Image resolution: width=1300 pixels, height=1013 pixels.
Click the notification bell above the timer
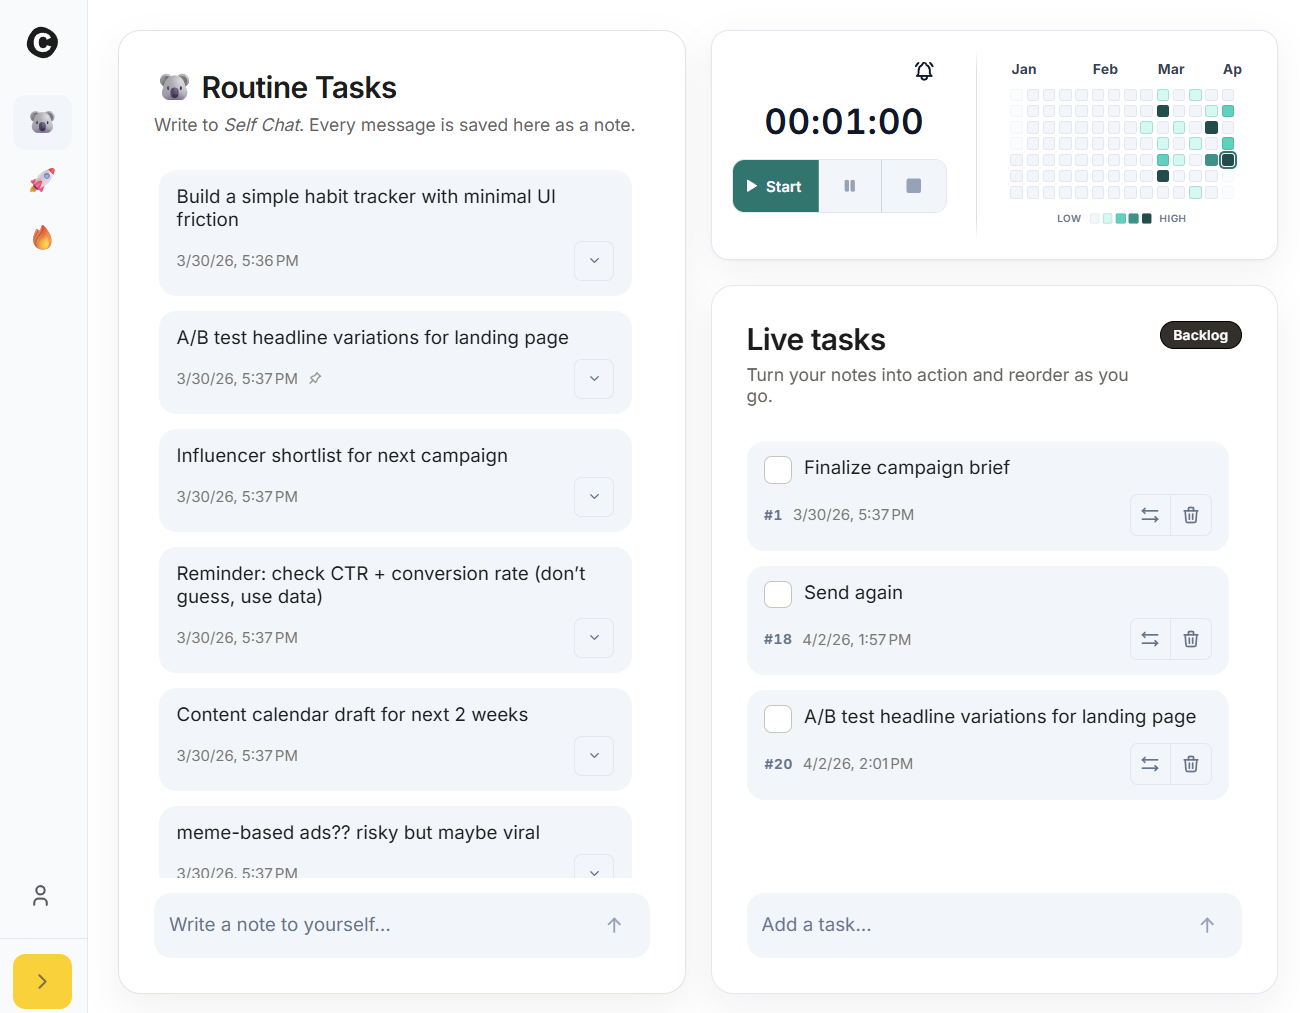923,71
